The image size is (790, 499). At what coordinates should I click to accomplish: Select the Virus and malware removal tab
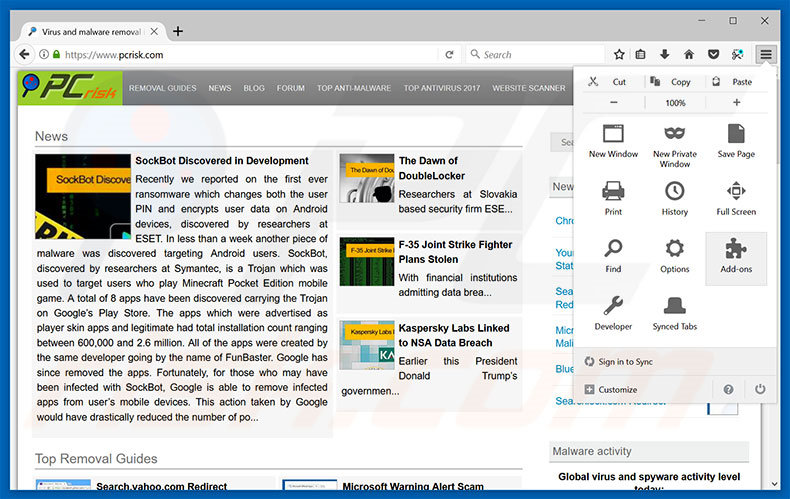91,32
